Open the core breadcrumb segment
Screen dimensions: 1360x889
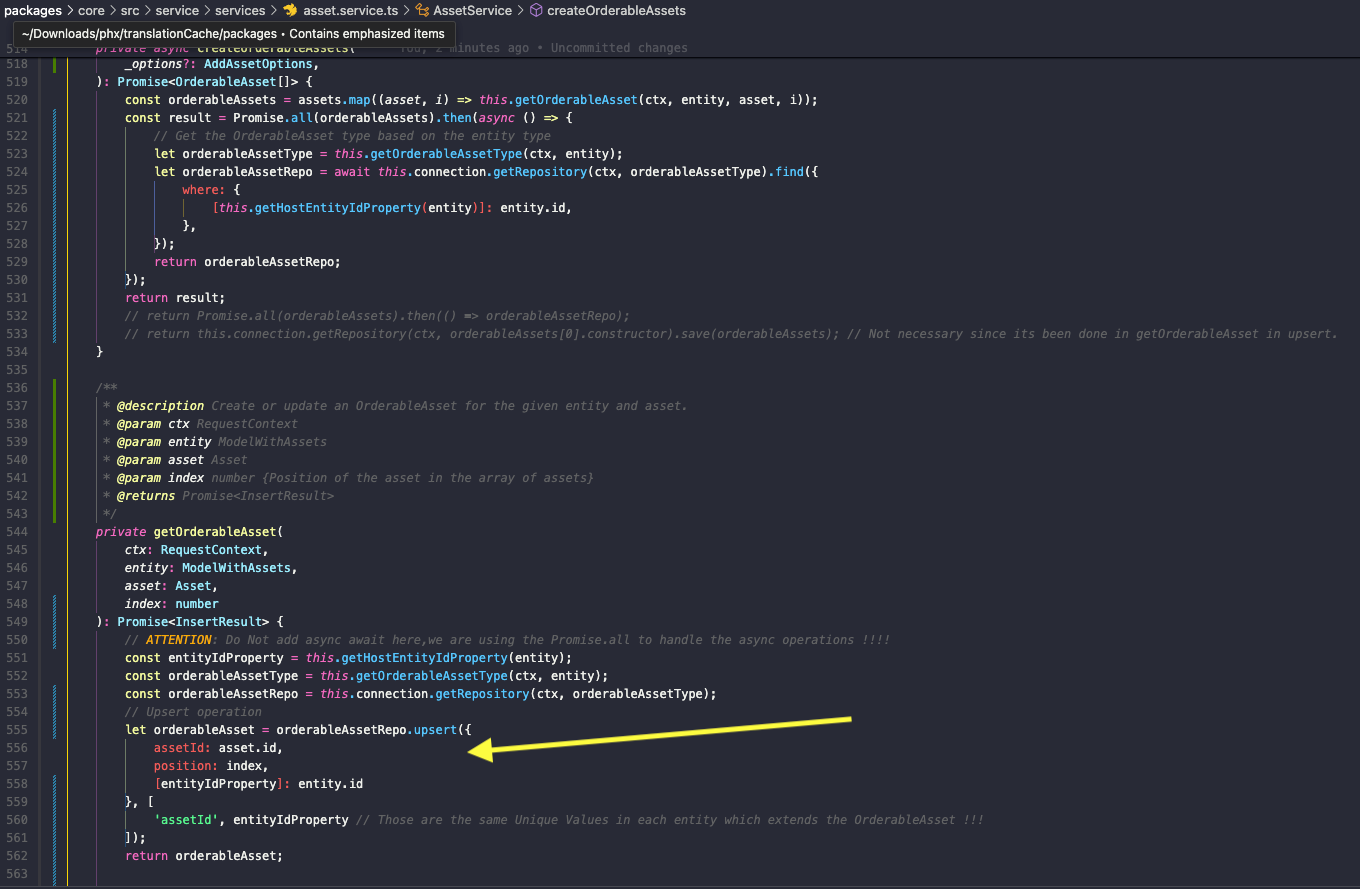[91, 10]
